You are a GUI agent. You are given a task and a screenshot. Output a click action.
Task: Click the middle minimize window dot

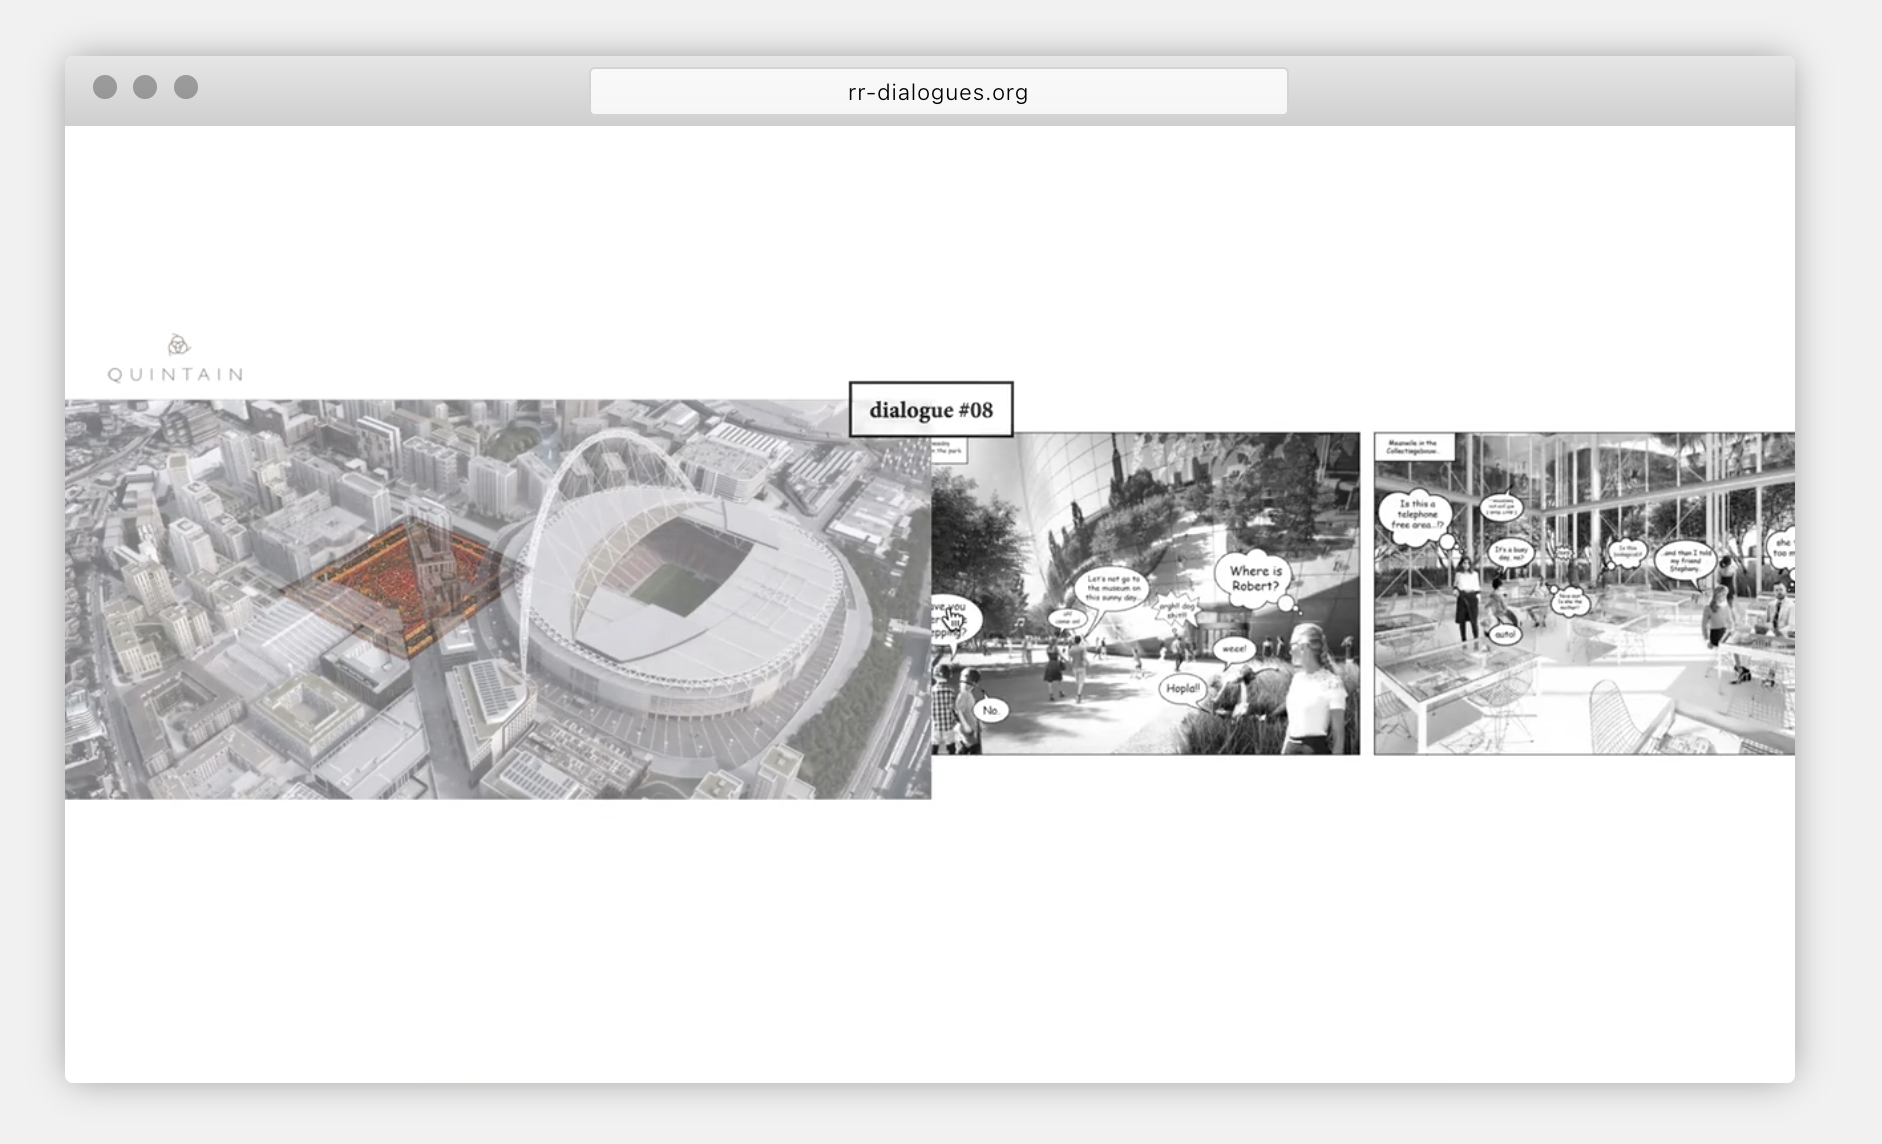(145, 87)
